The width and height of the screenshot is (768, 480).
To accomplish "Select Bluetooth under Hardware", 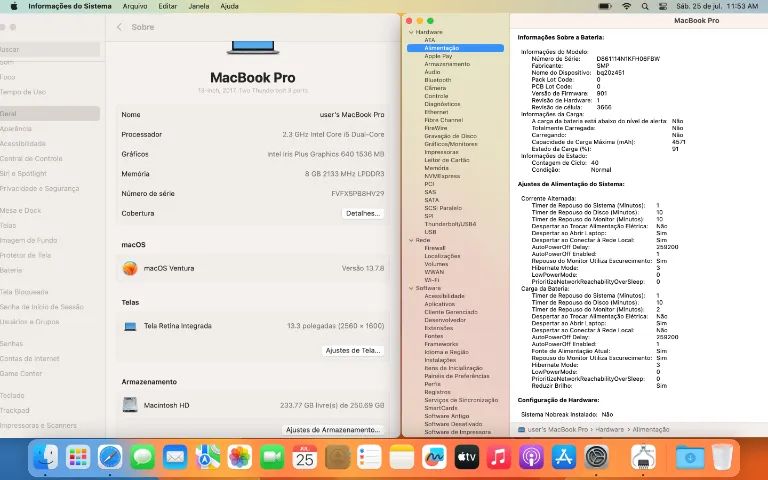I will point(437,80).
